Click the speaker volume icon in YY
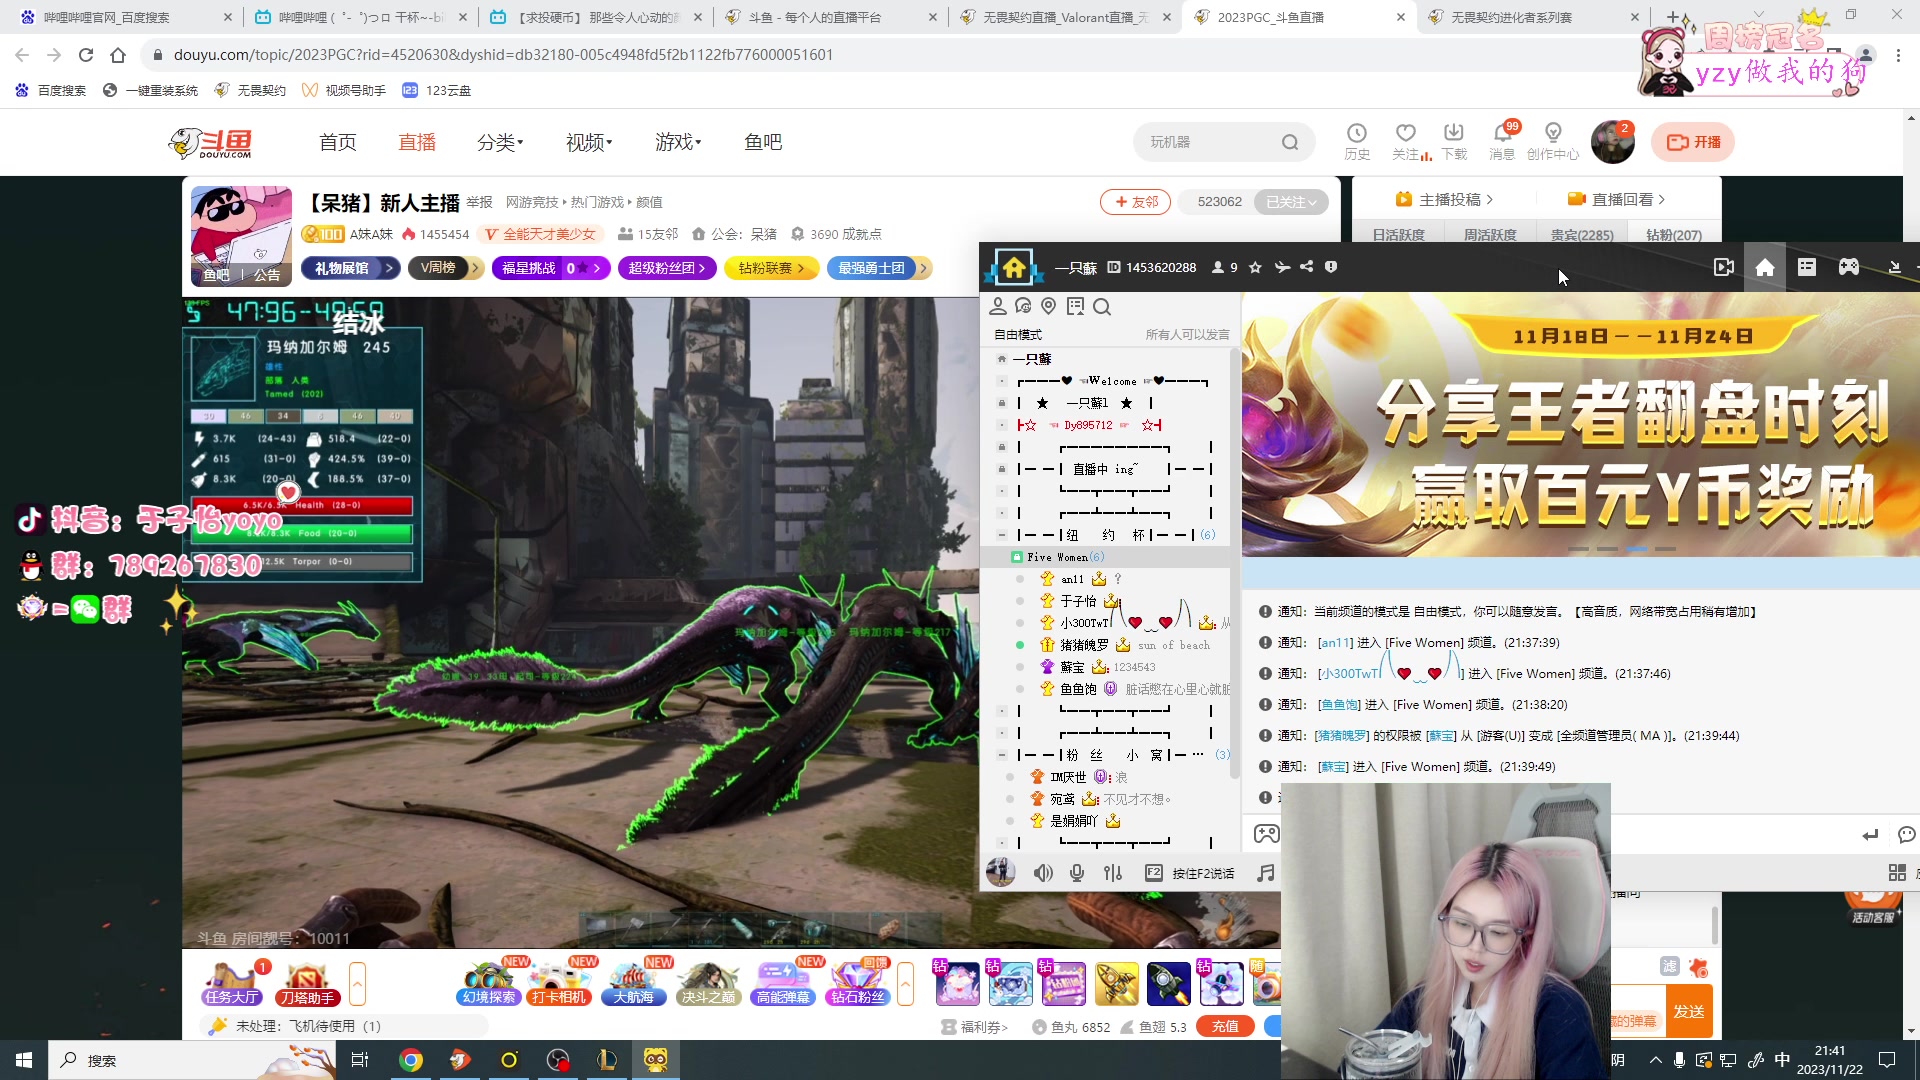Image resolution: width=1920 pixels, height=1080 pixels. (x=1043, y=873)
